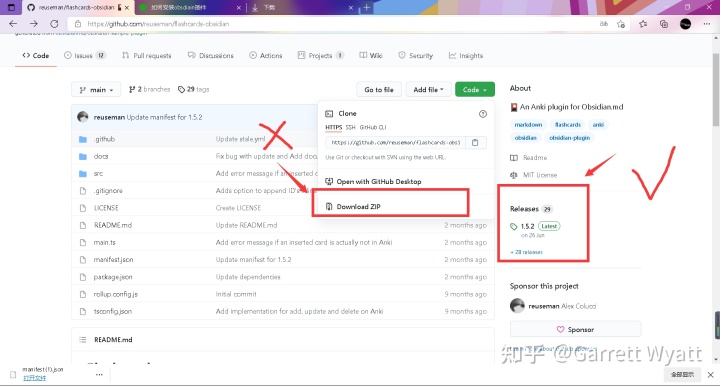Open the browser favorites list icon
The height and width of the screenshot is (386, 720).
pyautogui.click(x=643, y=24)
